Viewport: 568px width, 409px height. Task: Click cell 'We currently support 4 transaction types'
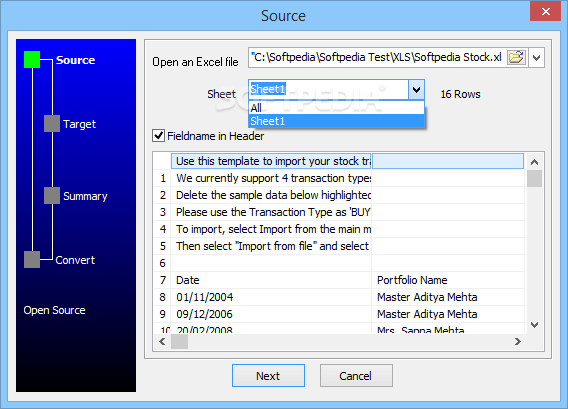point(271,178)
